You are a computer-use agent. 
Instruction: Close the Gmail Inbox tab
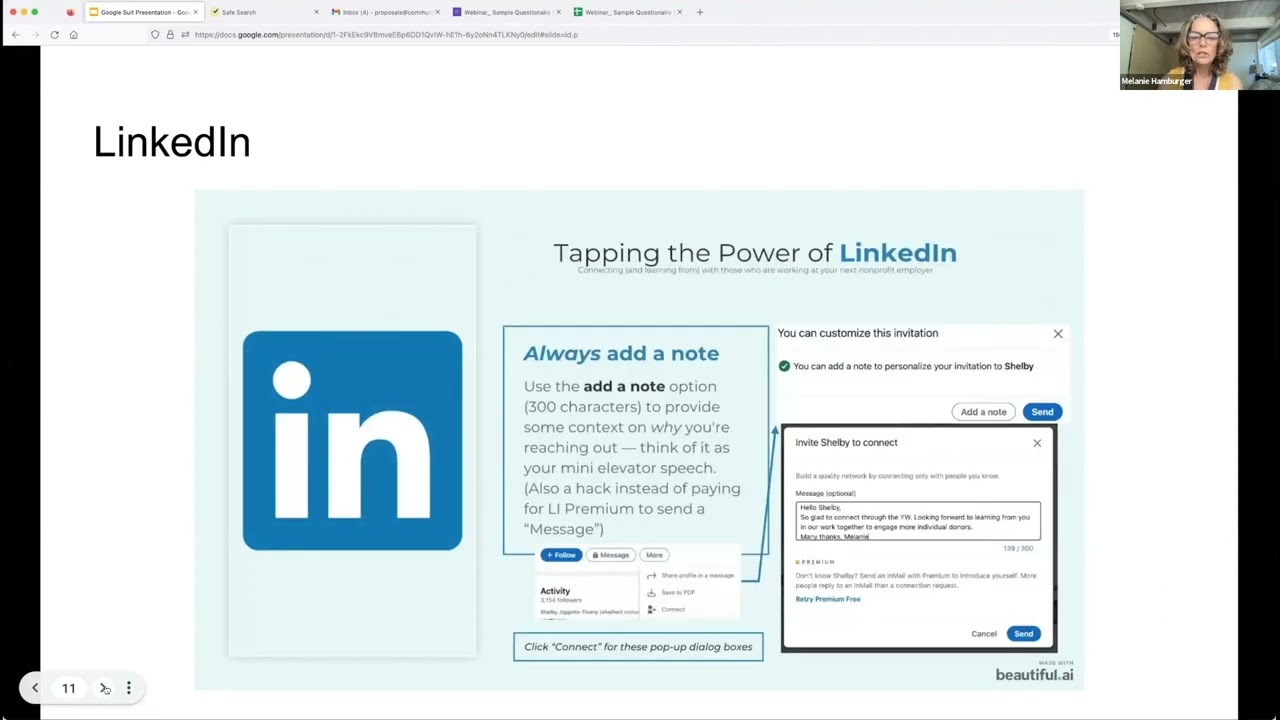[437, 12]
